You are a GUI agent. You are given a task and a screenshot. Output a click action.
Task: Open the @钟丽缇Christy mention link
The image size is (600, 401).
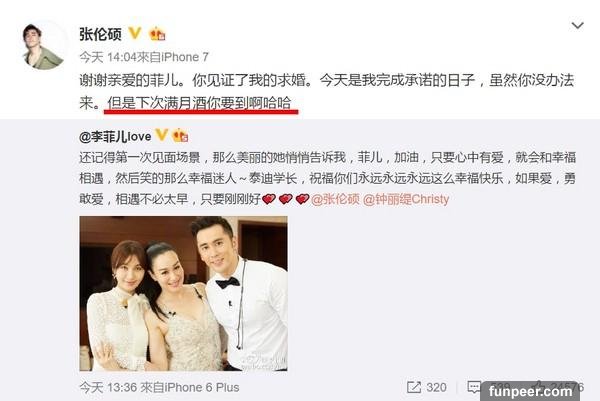coord(406,199)
